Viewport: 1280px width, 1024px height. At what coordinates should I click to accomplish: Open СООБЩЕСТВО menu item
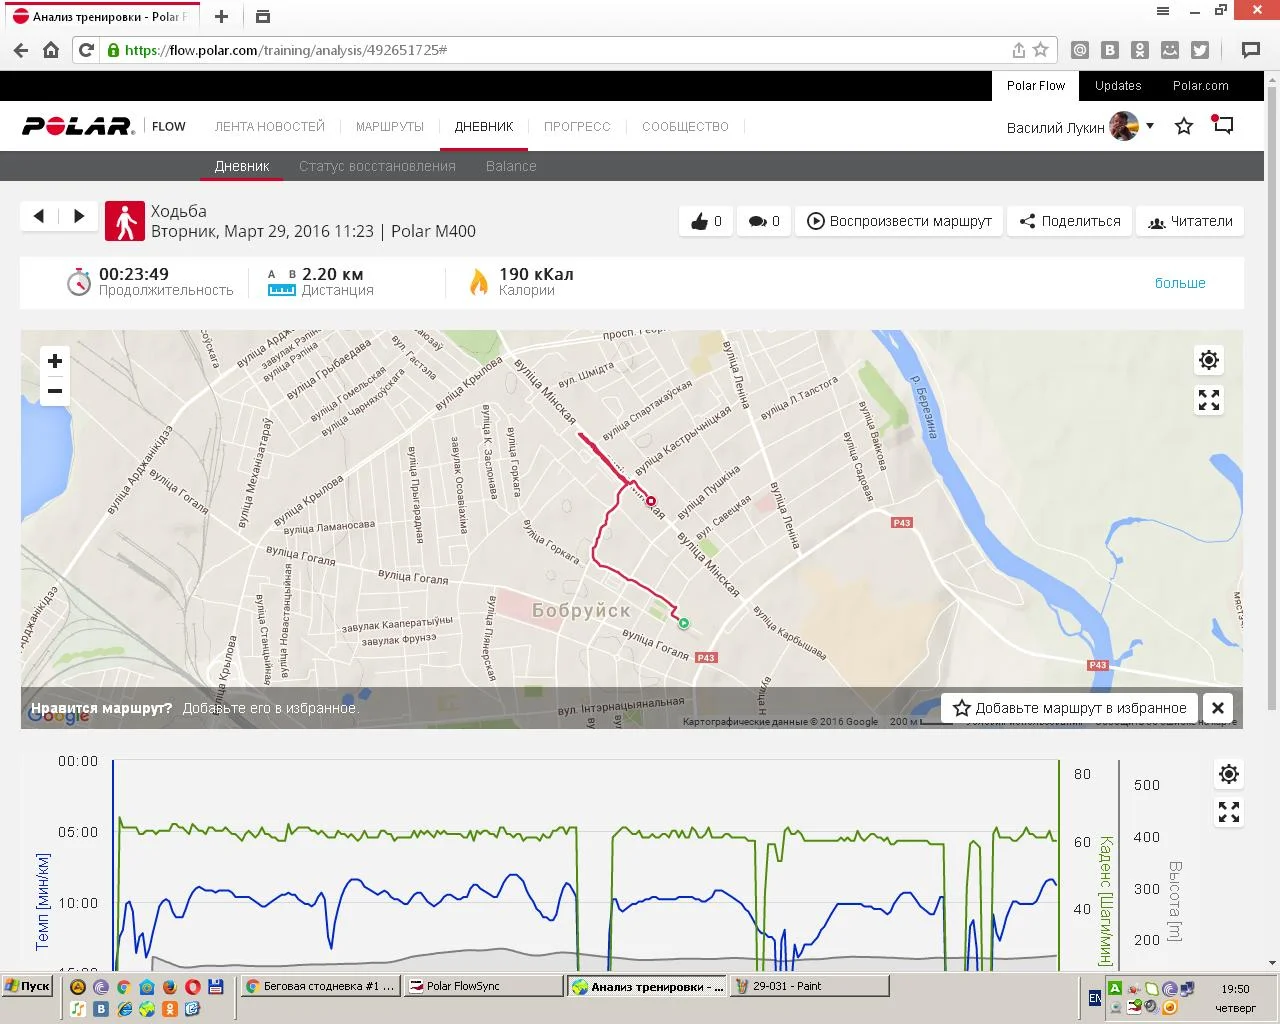pyautogui.click(x=685, y=127)
